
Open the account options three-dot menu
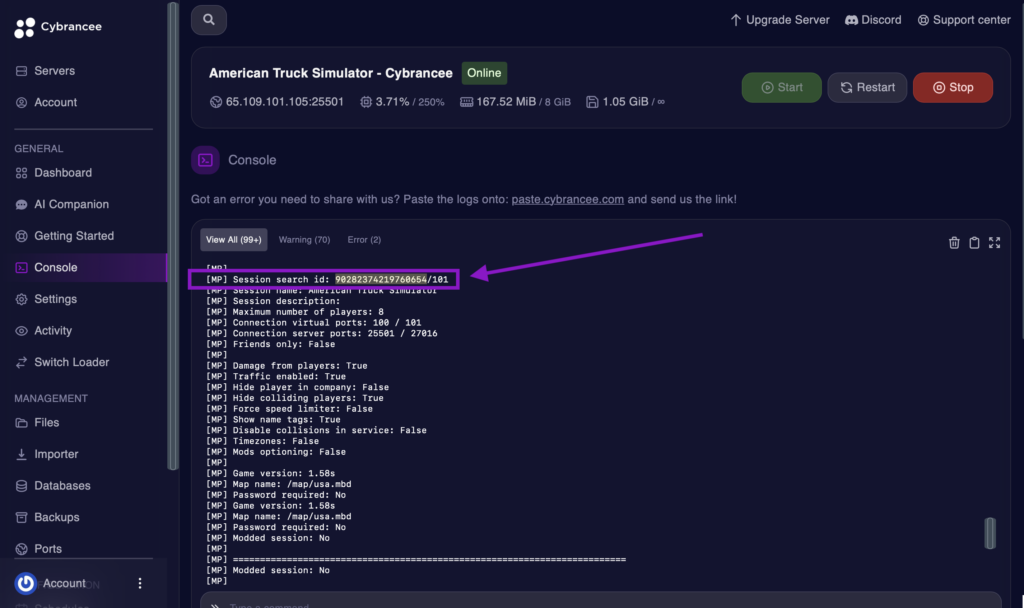[x=140, y=583]
